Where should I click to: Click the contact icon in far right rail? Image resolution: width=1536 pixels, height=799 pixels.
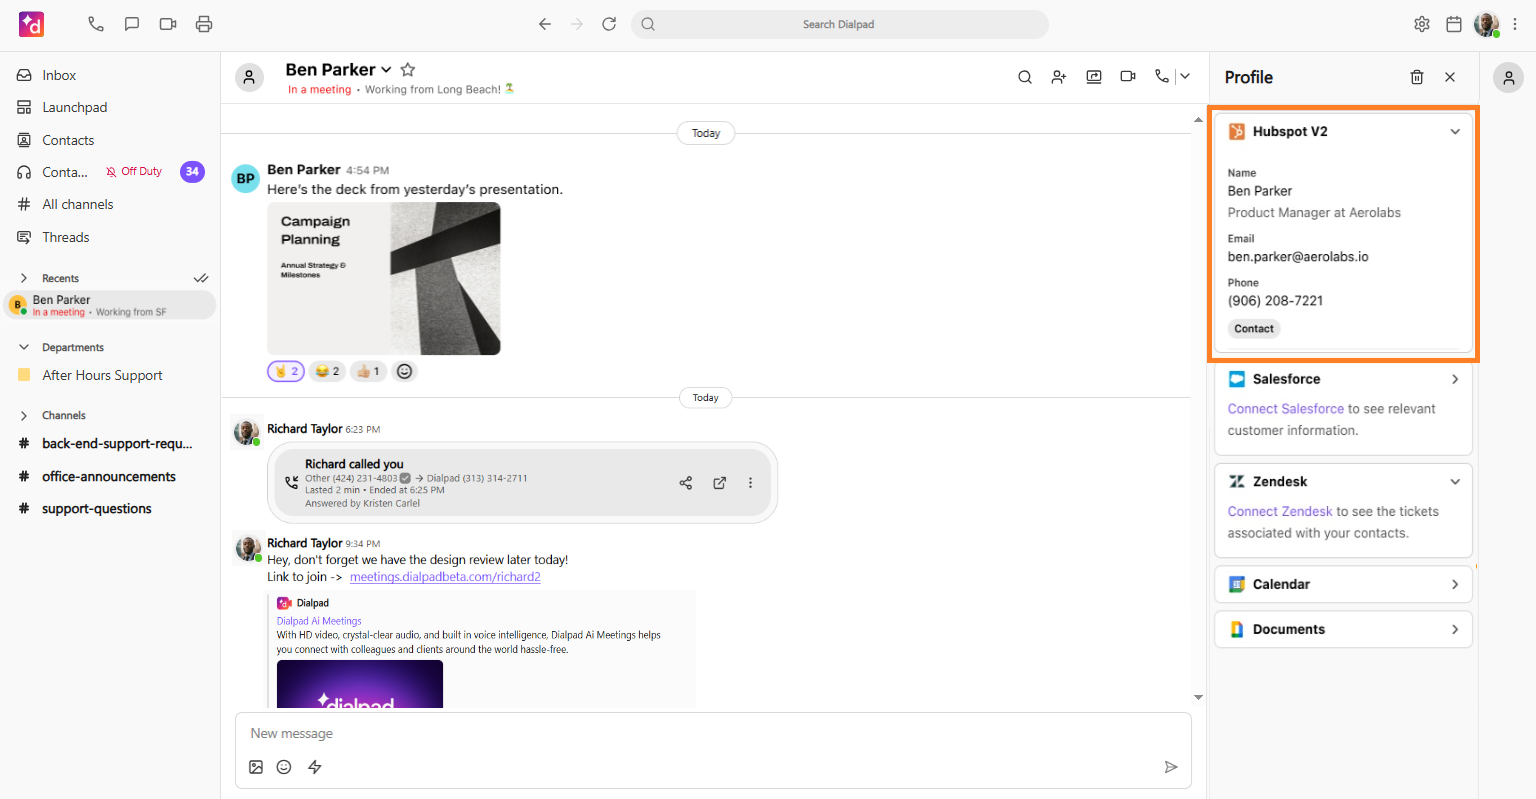(x=1508, y=77)
